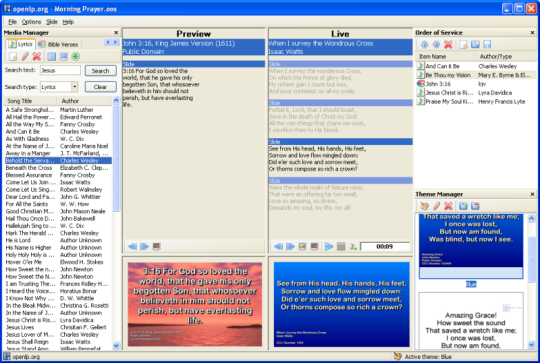Start the slide timer with the Play button
The height and width of the screenshot is (363, 540).
coord(329,247)
